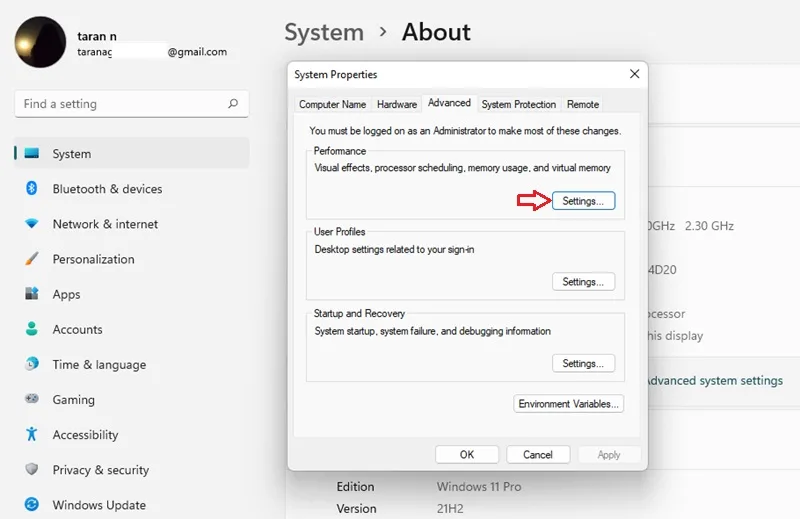The height and width of the screenshot is (519, 800).
Task: Open Environment Variables dialog
Action: [568, 404]
